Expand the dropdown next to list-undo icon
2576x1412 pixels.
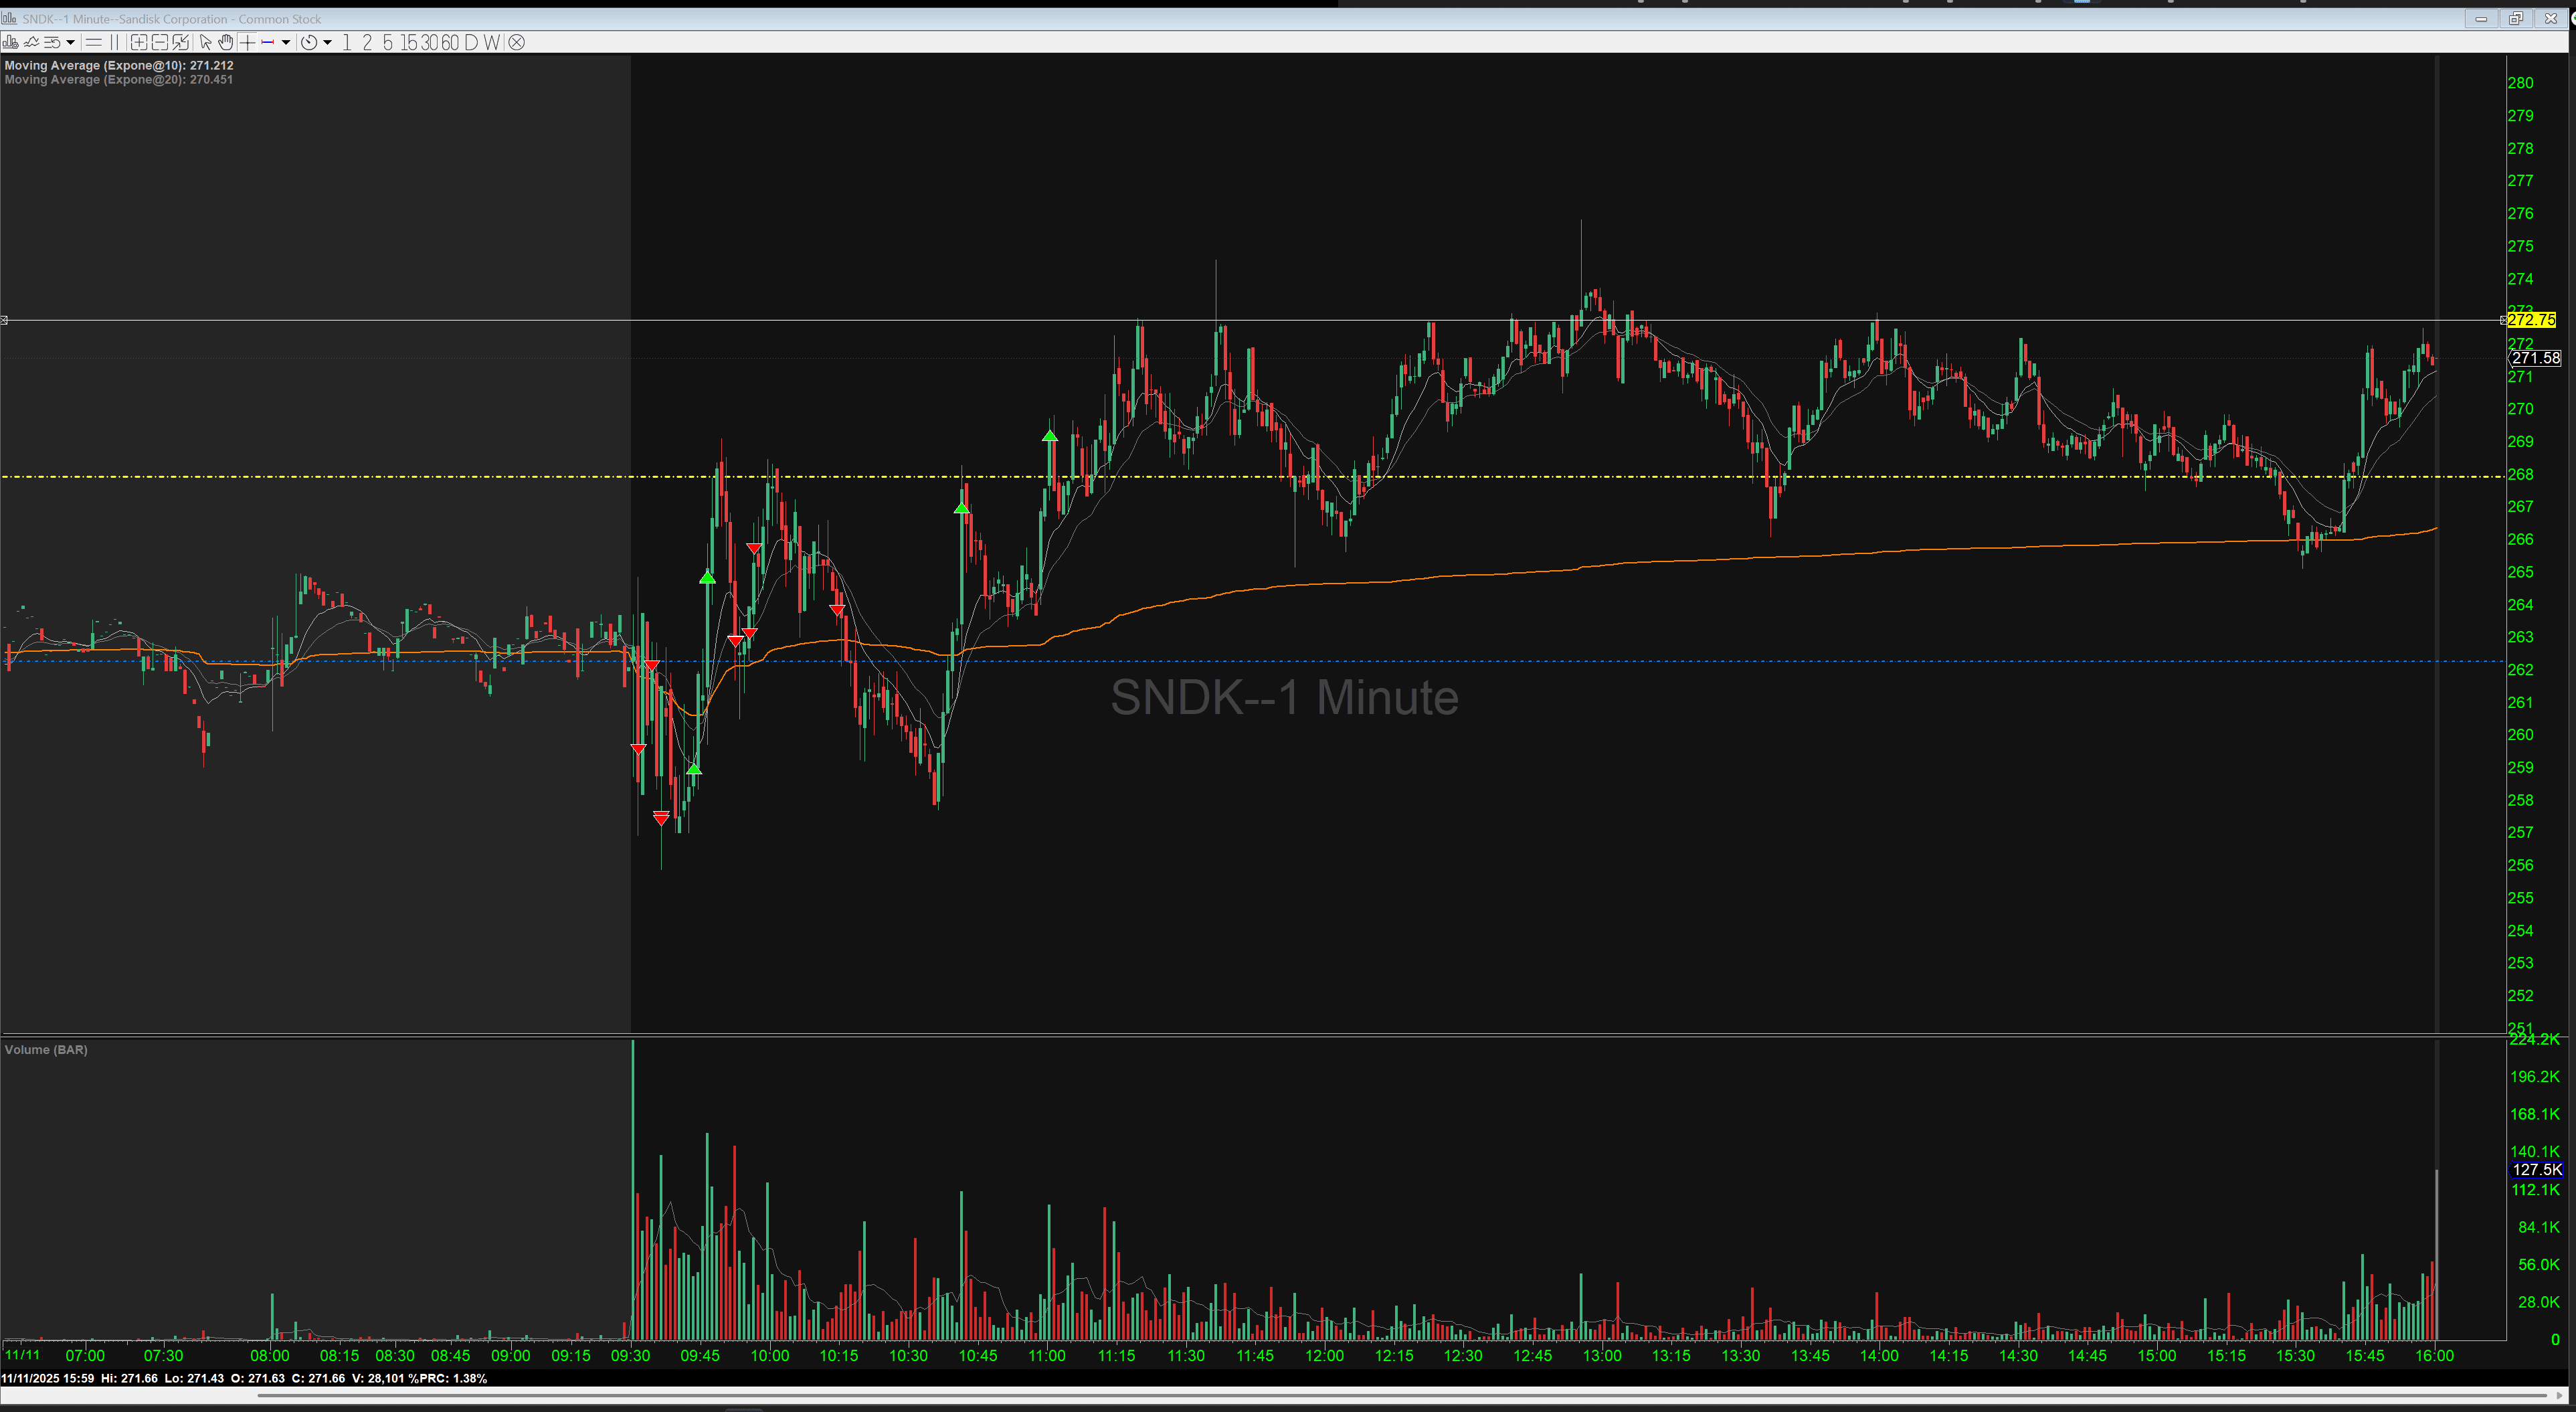tap(70, 42)
